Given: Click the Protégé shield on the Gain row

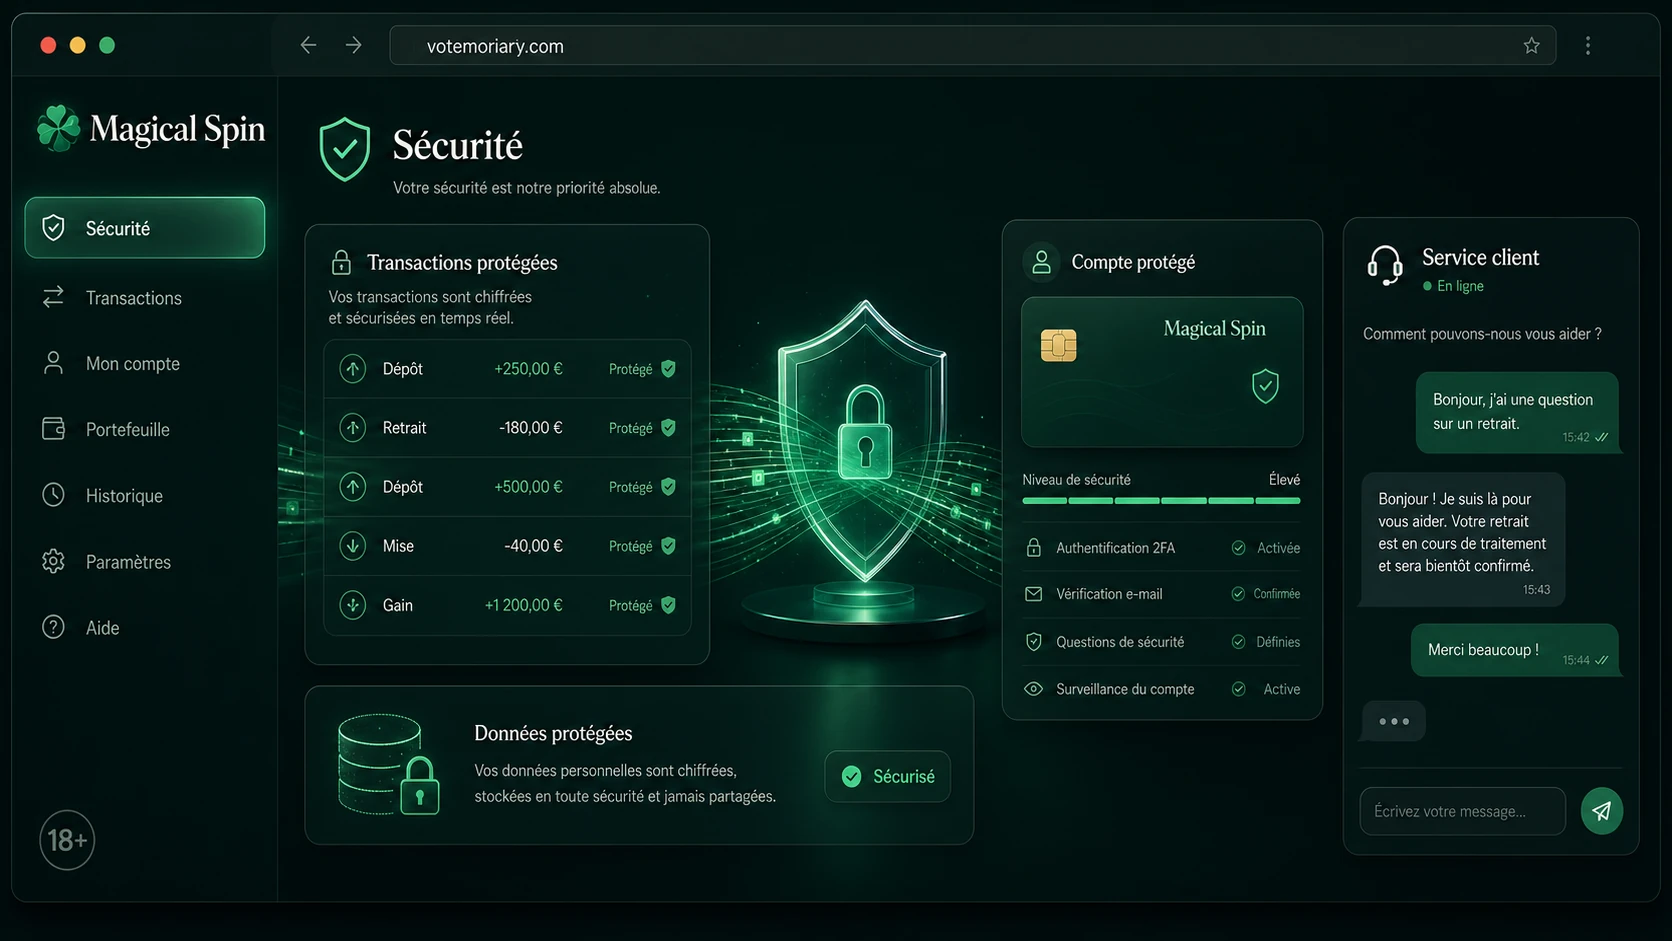Looking at the screenshot, I should click(668, 605).
